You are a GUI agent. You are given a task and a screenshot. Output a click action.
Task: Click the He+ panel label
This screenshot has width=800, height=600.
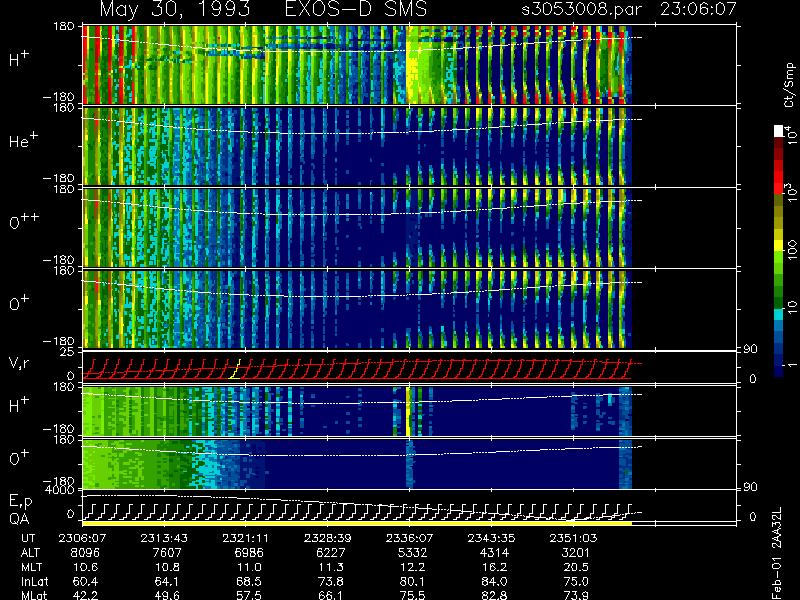tap(22, 140)
